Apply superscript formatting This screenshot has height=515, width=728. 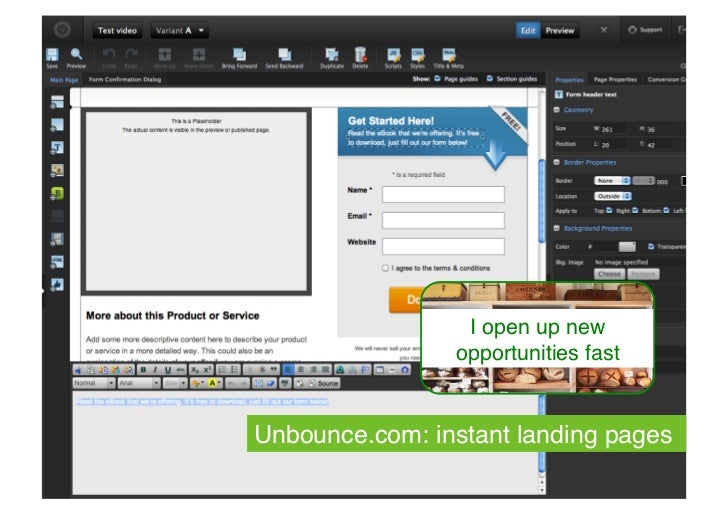[x=208, y=370]
